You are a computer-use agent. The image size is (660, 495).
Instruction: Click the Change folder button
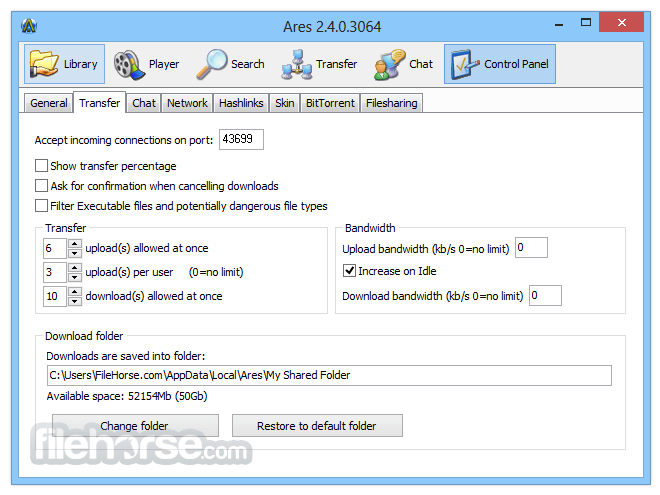pos(135,426)
